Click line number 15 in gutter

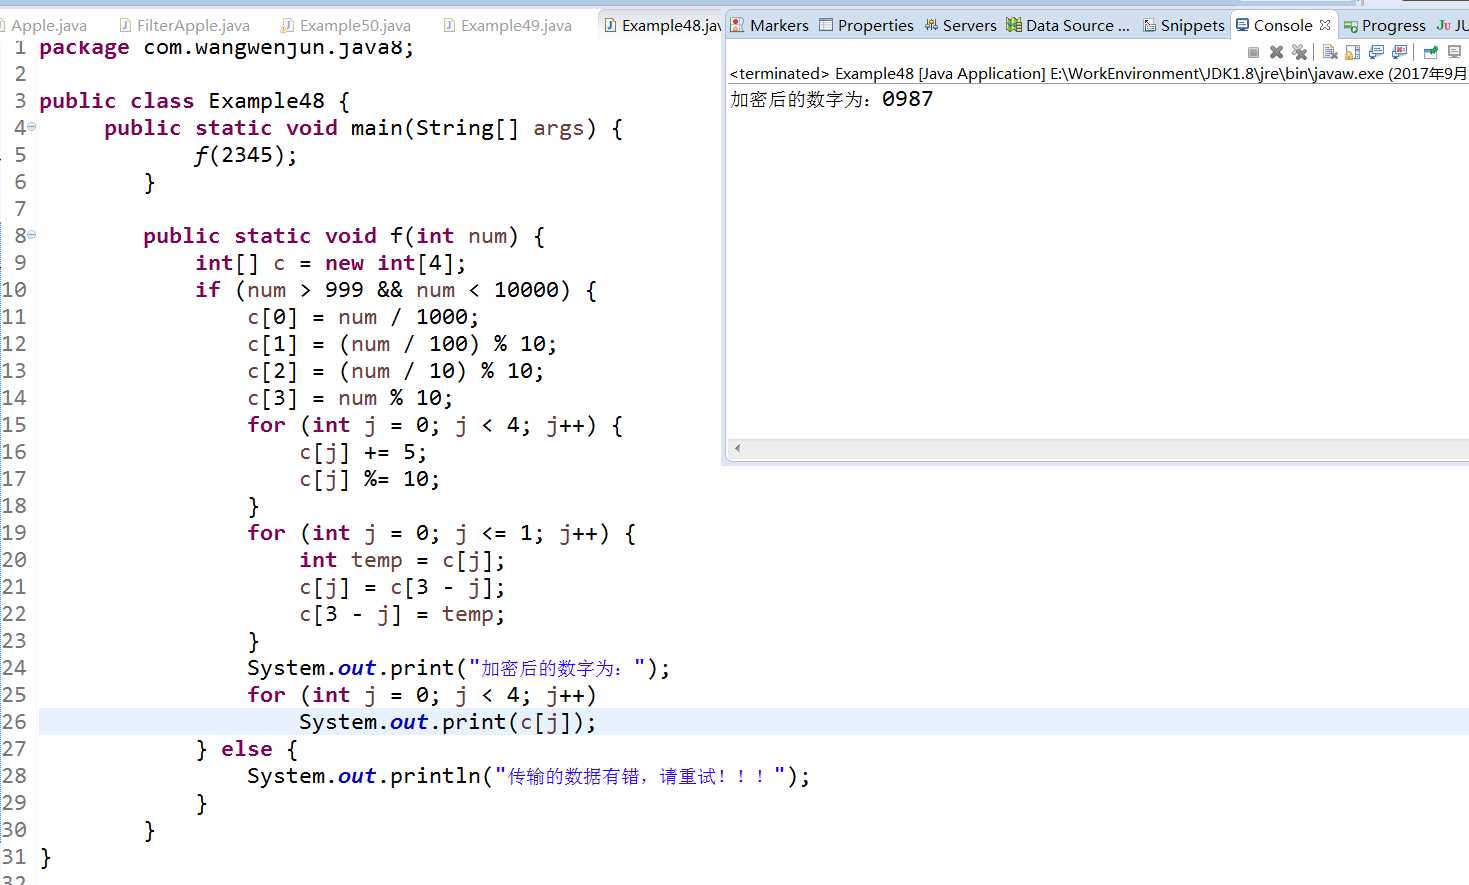pyautogui.click(x=14, y=425)
